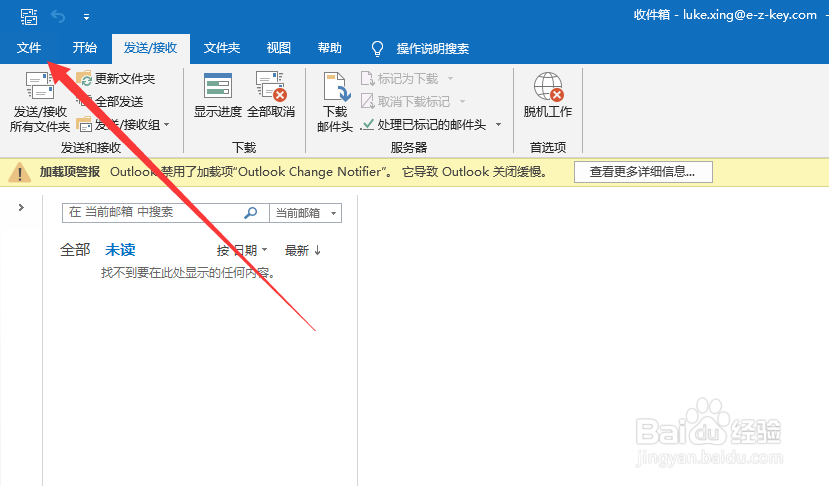This screenshot has height=486, width=829.
Task: Click the 更新文件夹 button
Action: click(x=116, y=79)
